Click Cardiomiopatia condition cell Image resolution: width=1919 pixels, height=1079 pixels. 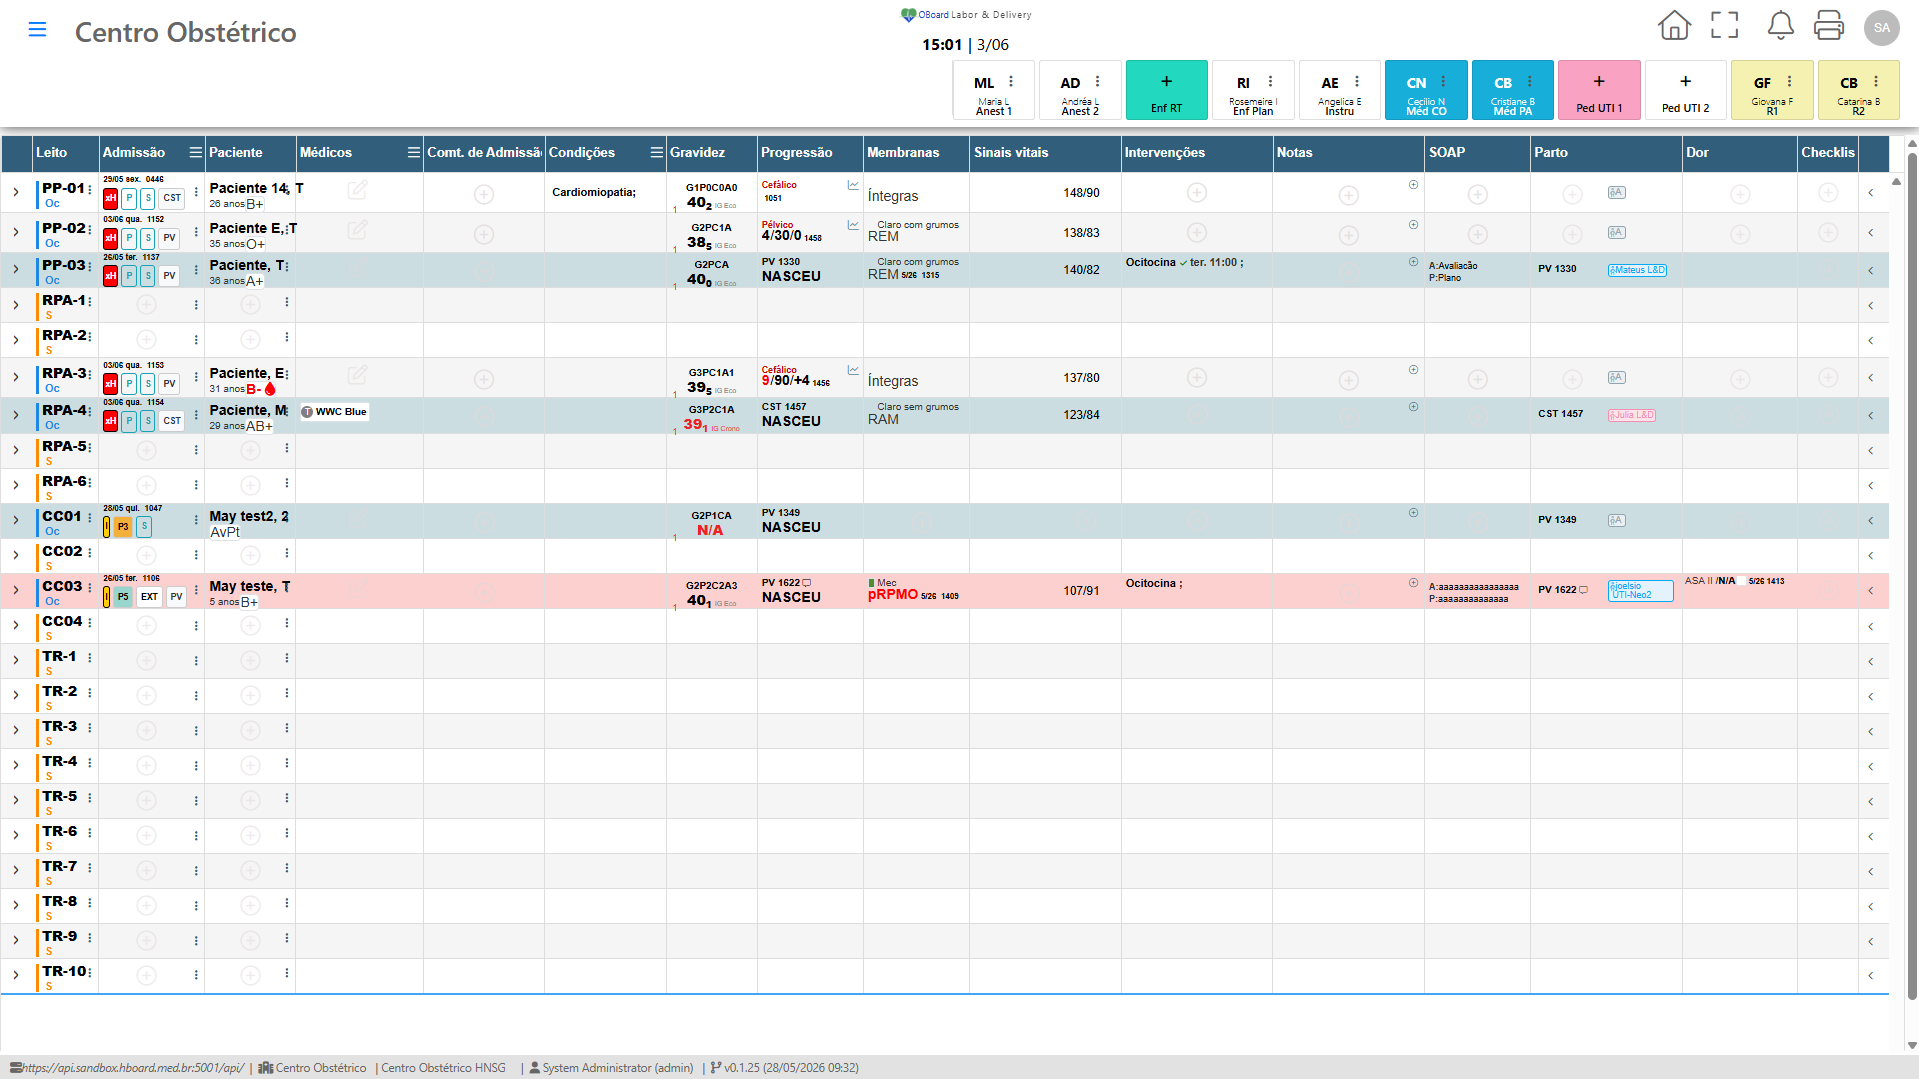coord(593,192)
